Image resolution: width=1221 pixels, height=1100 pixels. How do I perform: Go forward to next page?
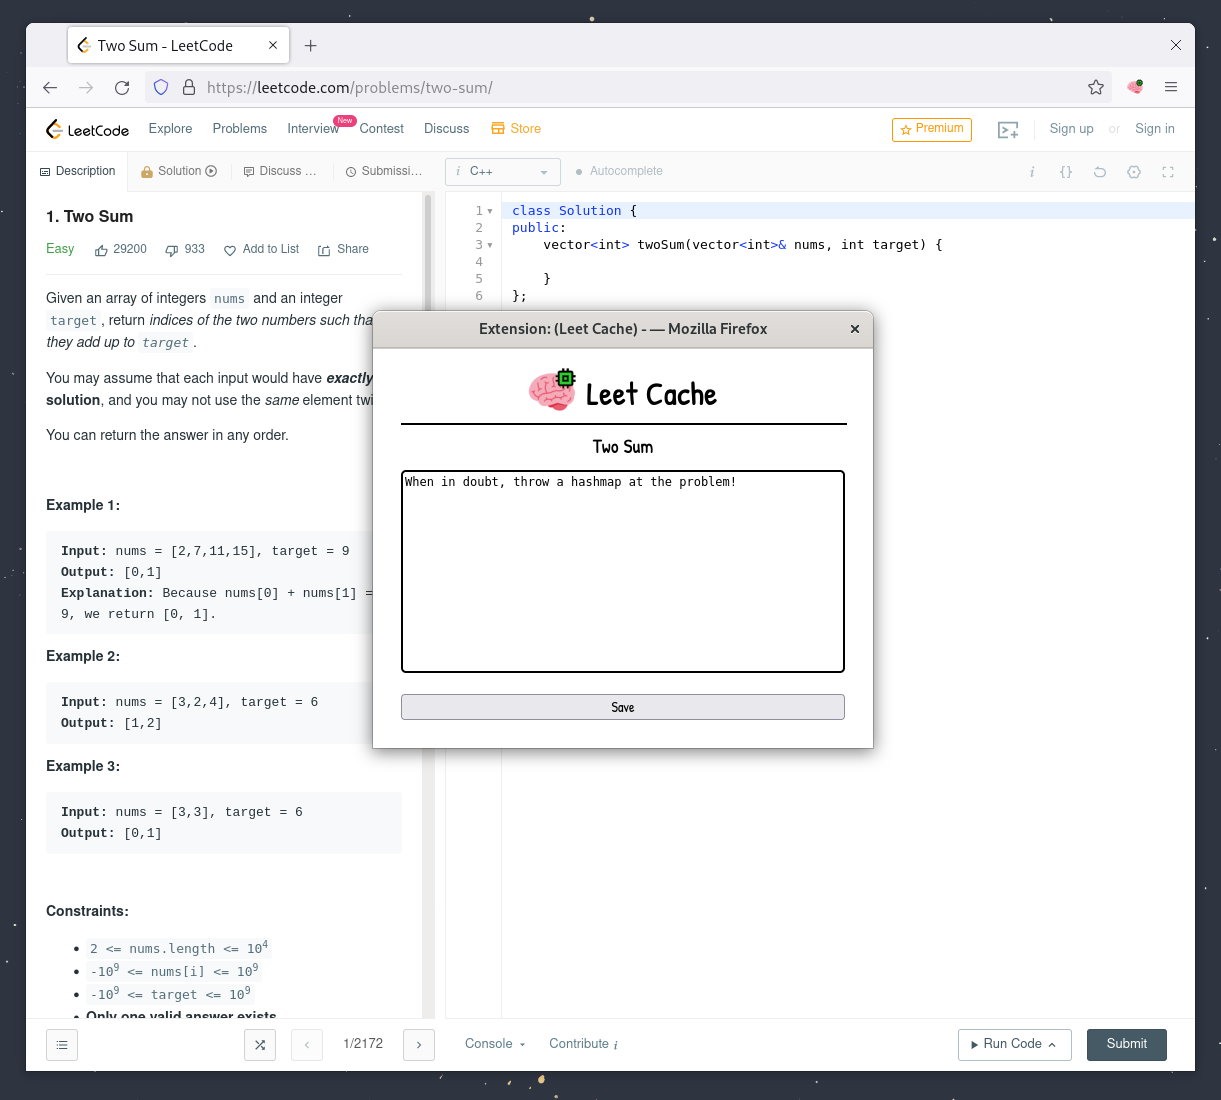[x=86, y=87]
